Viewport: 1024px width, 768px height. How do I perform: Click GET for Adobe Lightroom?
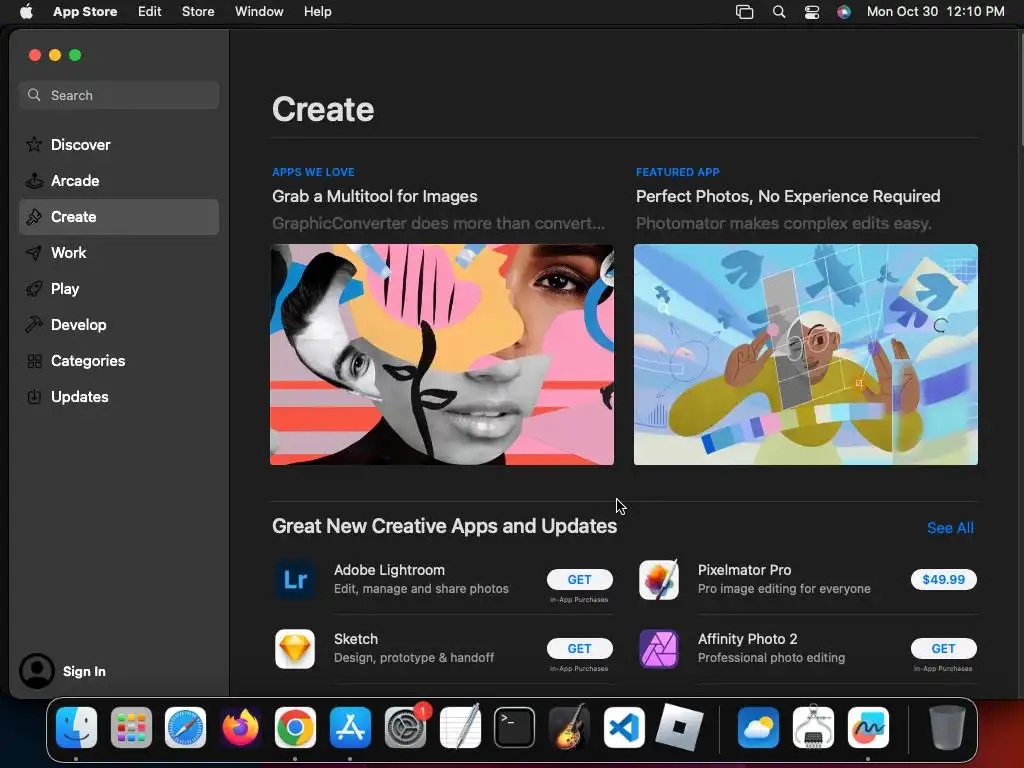(579, 579)
